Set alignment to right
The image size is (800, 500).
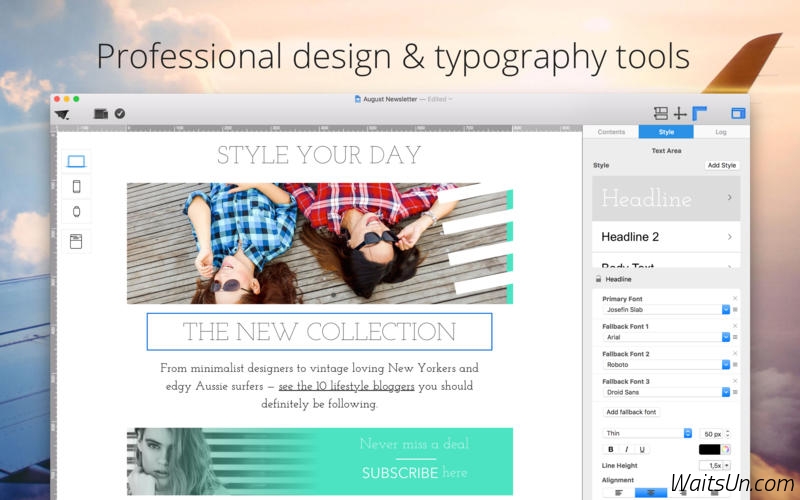point(683,493)
